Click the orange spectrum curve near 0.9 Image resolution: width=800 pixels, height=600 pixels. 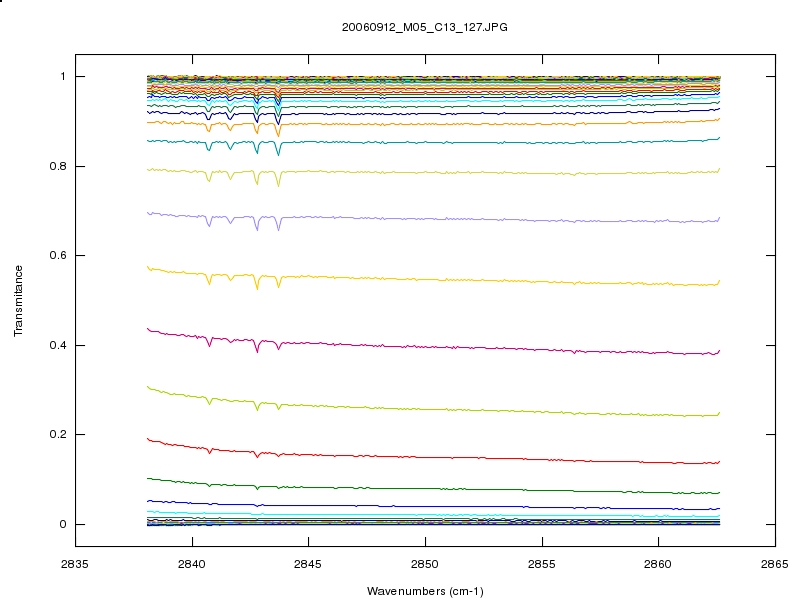click(x=434, y=124)
